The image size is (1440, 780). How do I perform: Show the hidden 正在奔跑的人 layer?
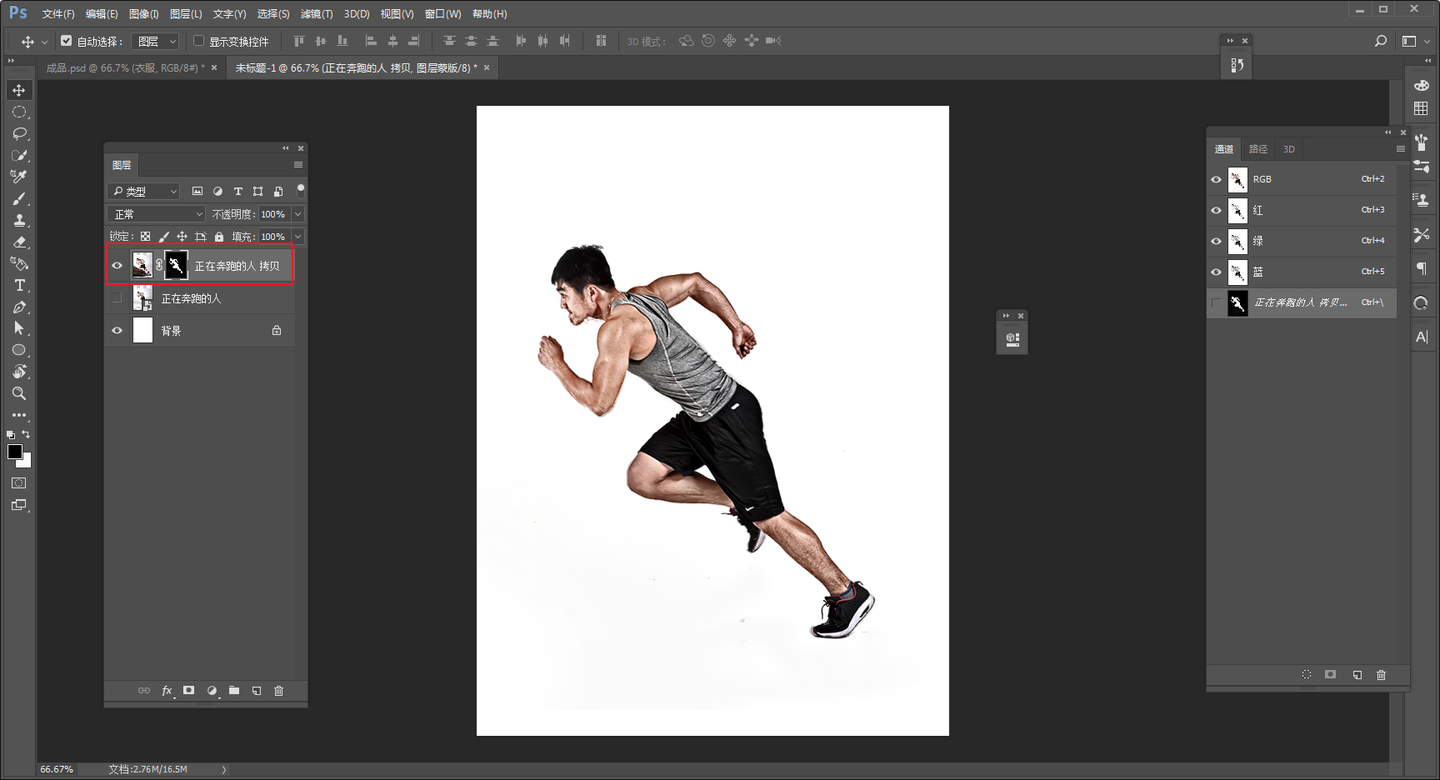(117, 298)
